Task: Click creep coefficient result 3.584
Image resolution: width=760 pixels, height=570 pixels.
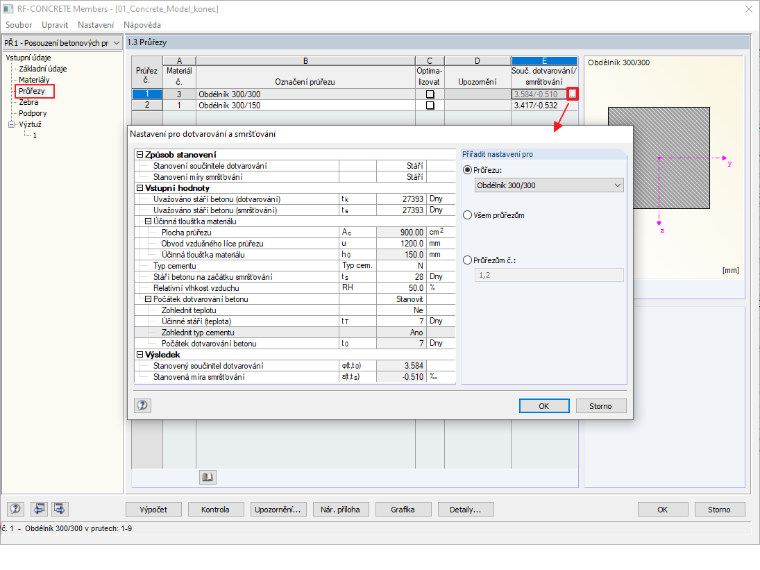Action: pyautogui.click(x=401, y=366)
